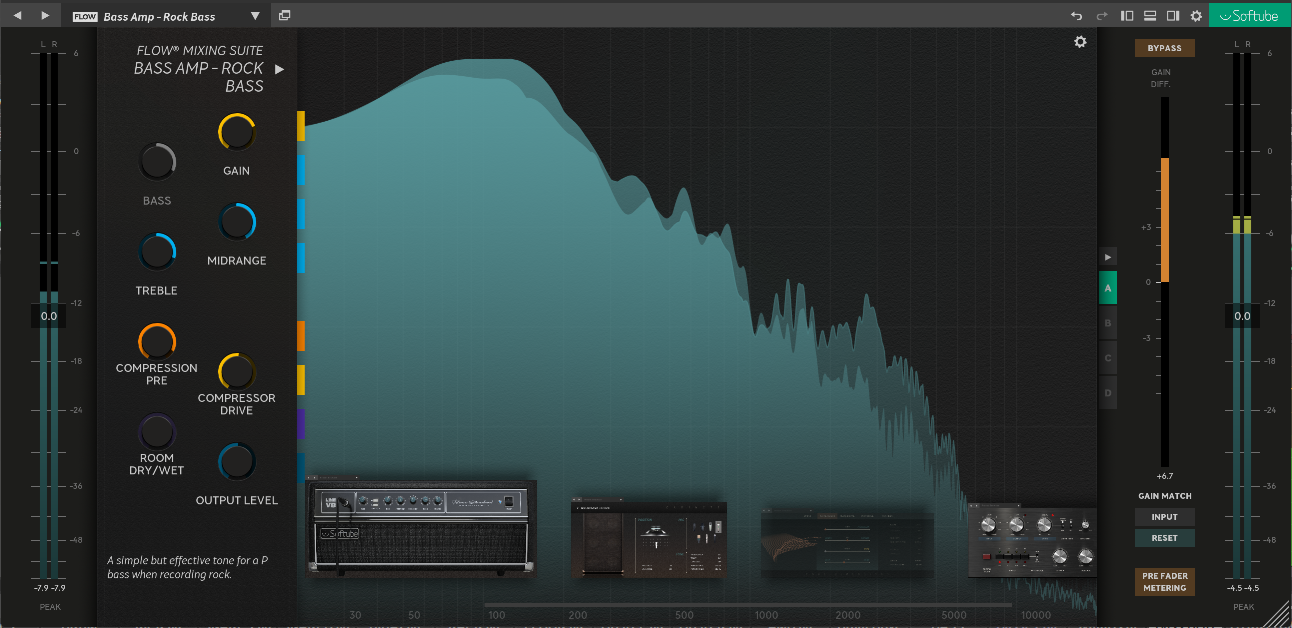Click the gain match RESET button
The width and height of the screenshot is (1292, 628).
[x=1164, y=538]
